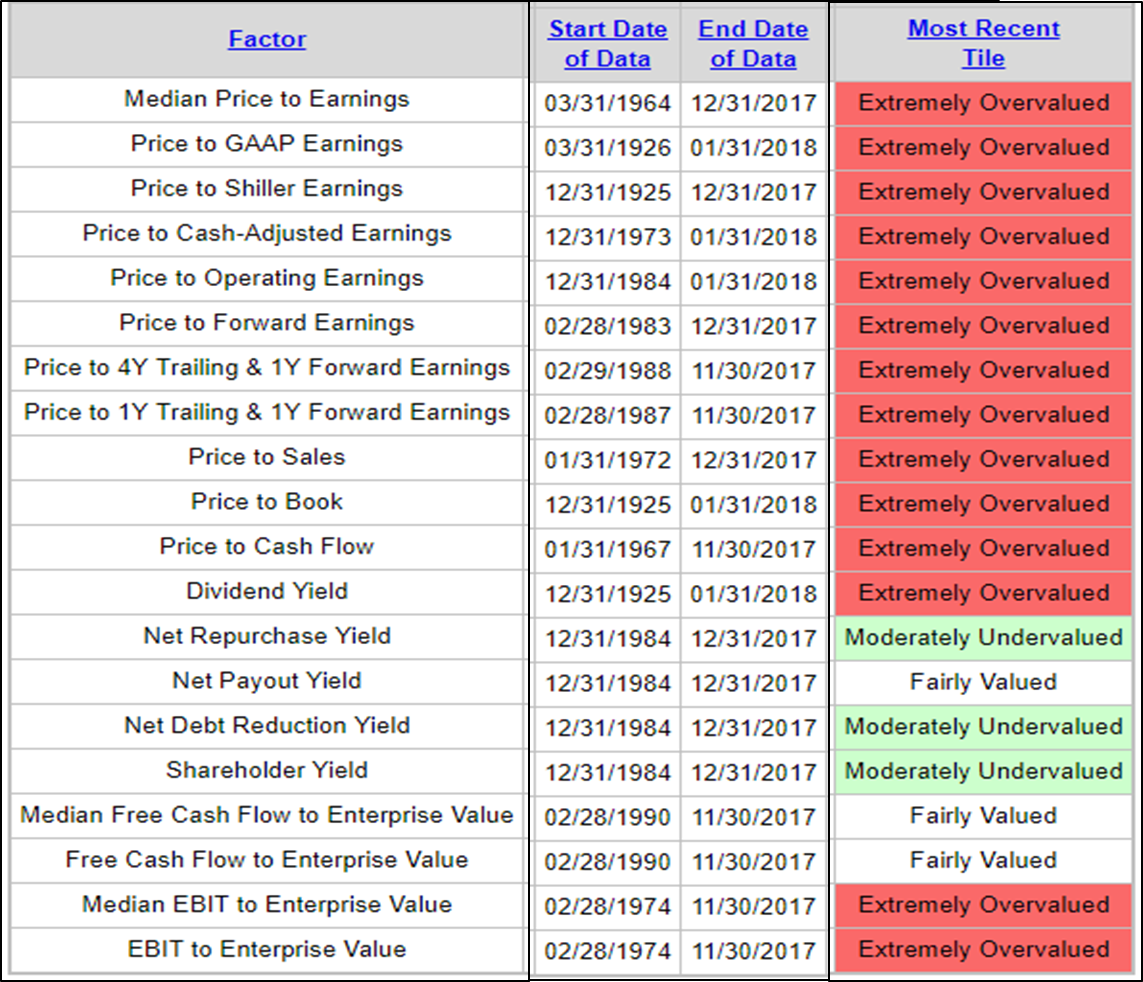Open the Most Recent Tile header link
Viewport: 1143px width, 982px height.
point(983,44)
